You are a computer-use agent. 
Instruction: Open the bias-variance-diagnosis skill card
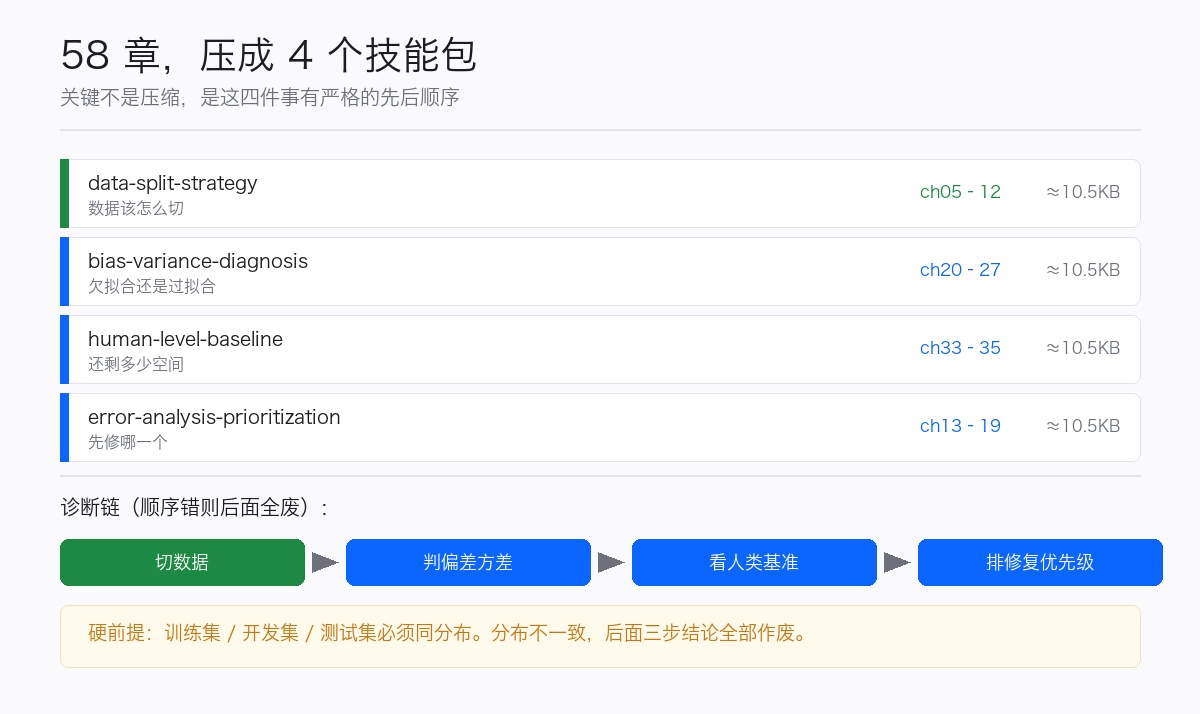point(600,271)
